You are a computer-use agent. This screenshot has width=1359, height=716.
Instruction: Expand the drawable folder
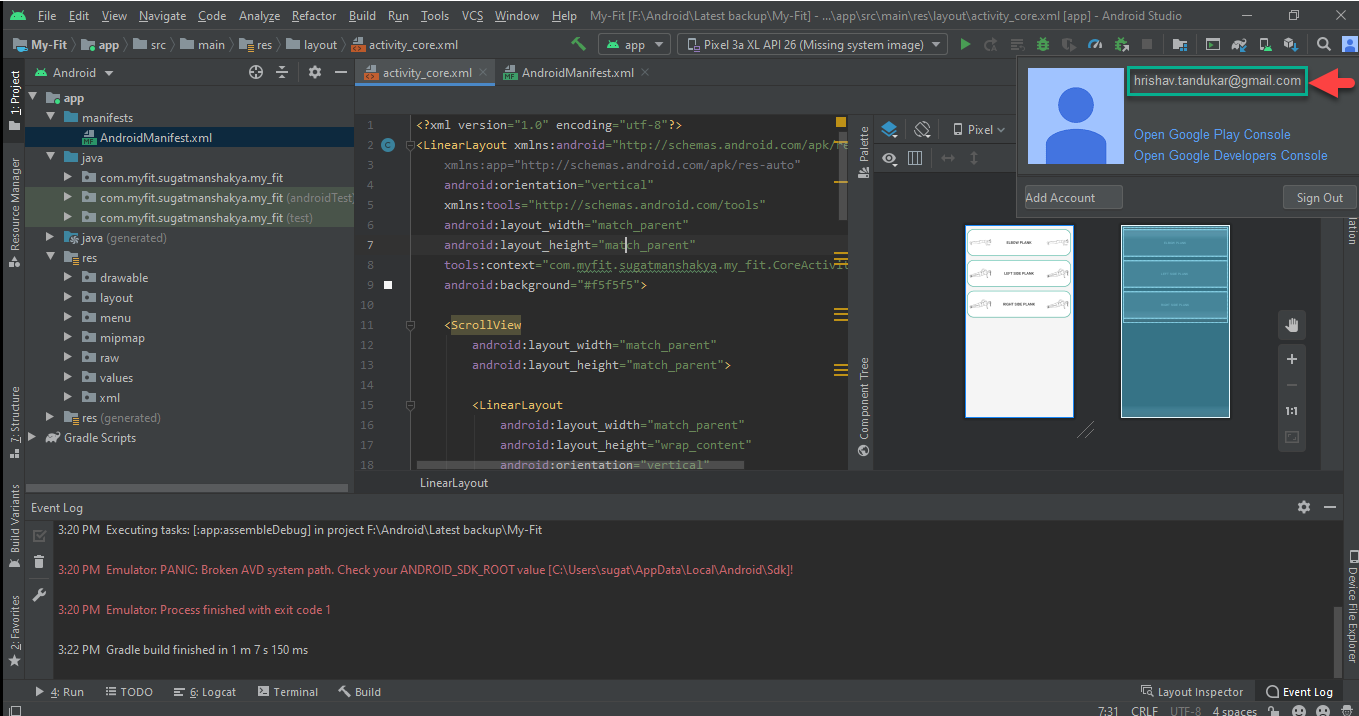click(69, 277)
